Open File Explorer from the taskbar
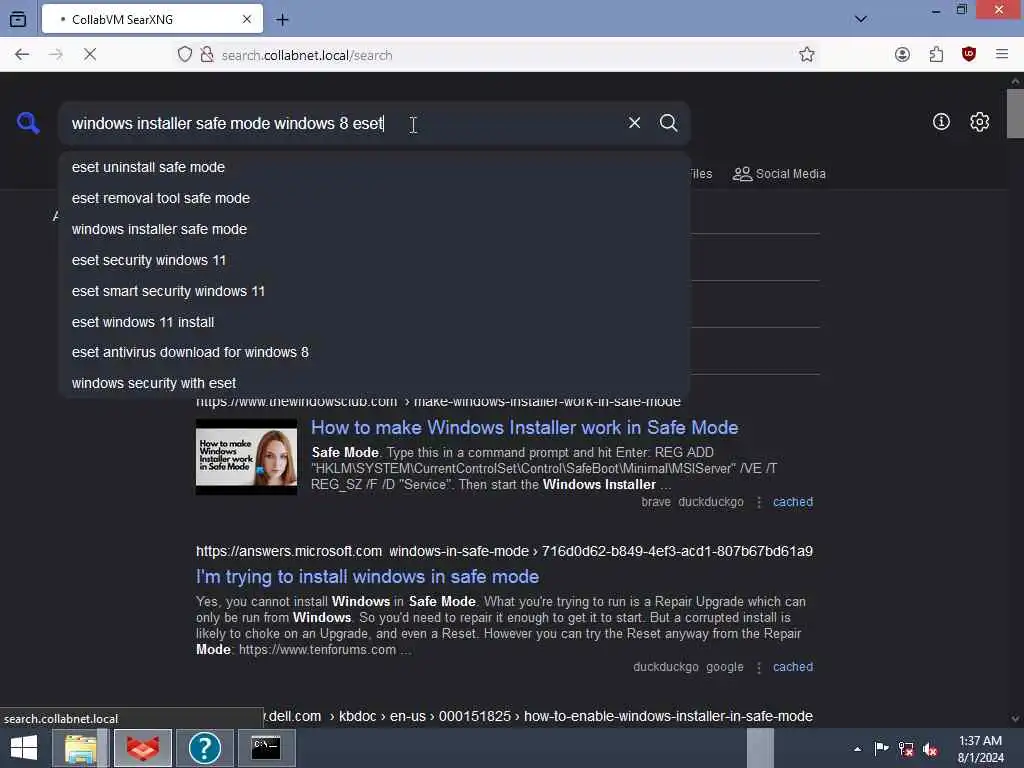 click(81, 748)
